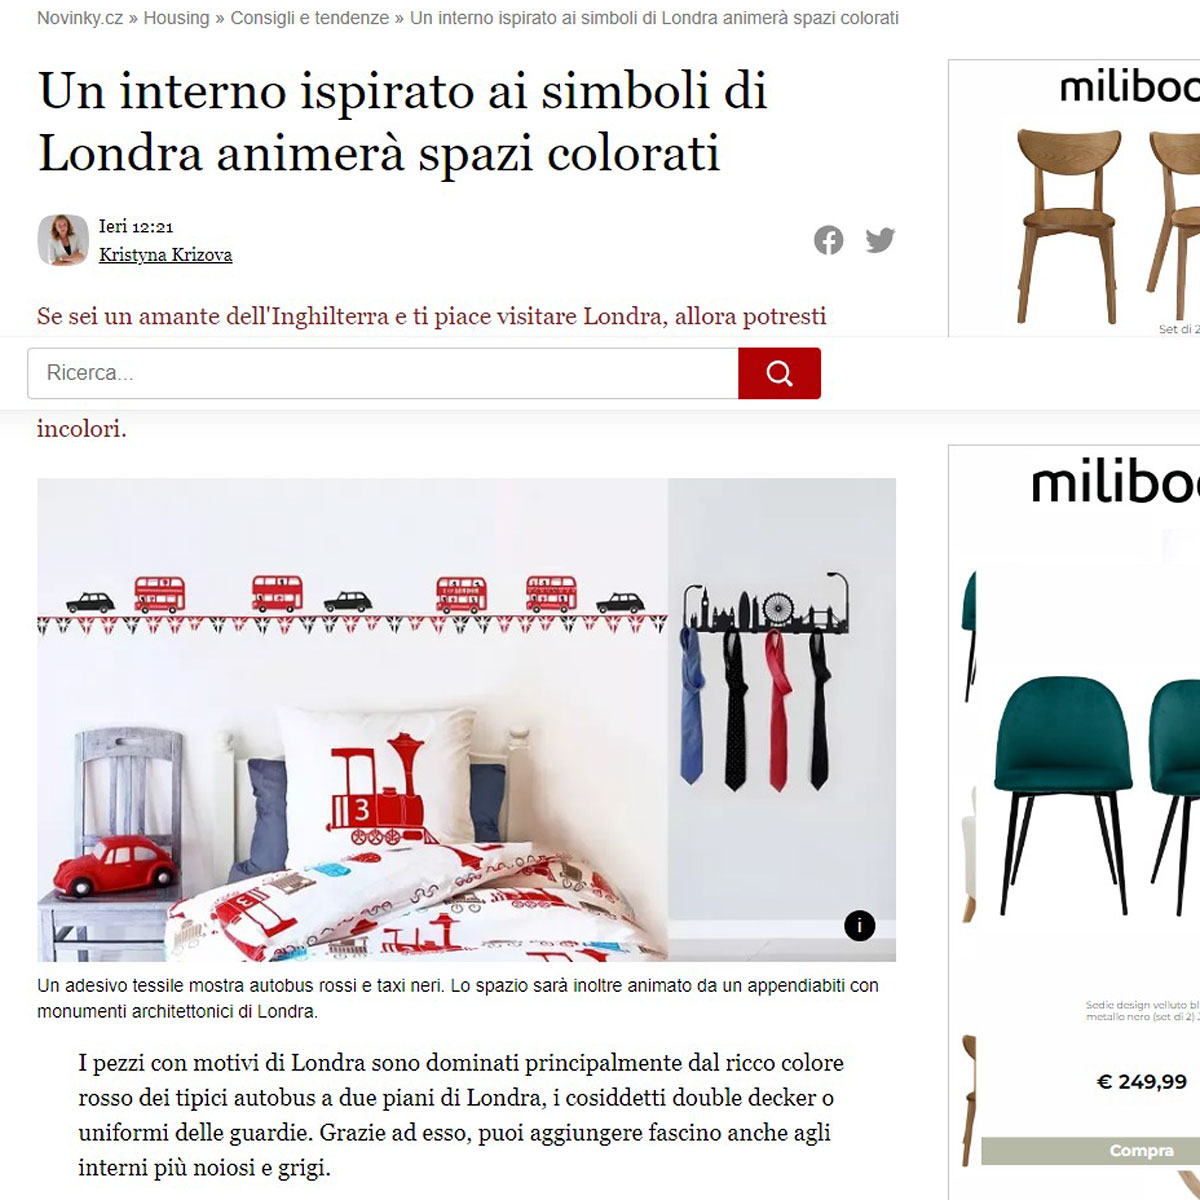This screenshot has width=1200, height=1200.
Task: Click the lower miliboo ad logo
Action: 1115,483
